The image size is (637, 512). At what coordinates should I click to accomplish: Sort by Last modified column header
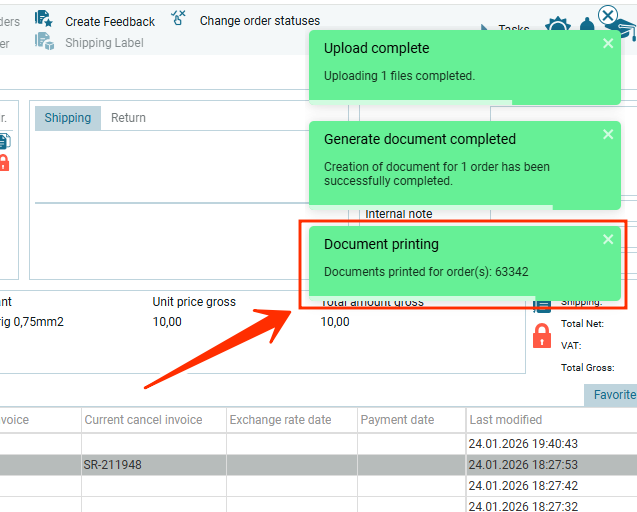pyautogui.click(x=506, y=420)
